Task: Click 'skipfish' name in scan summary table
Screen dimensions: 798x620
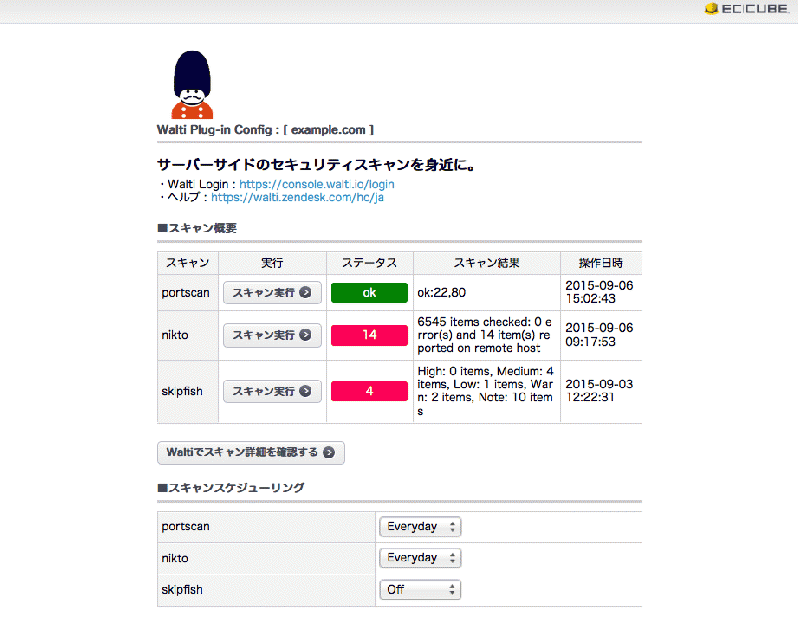Action: coord(182,391)
